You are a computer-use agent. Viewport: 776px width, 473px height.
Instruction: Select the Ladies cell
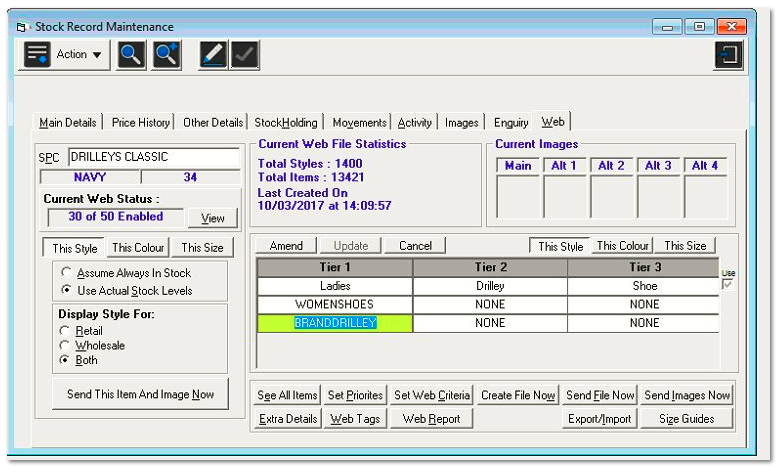click(335, 286)
